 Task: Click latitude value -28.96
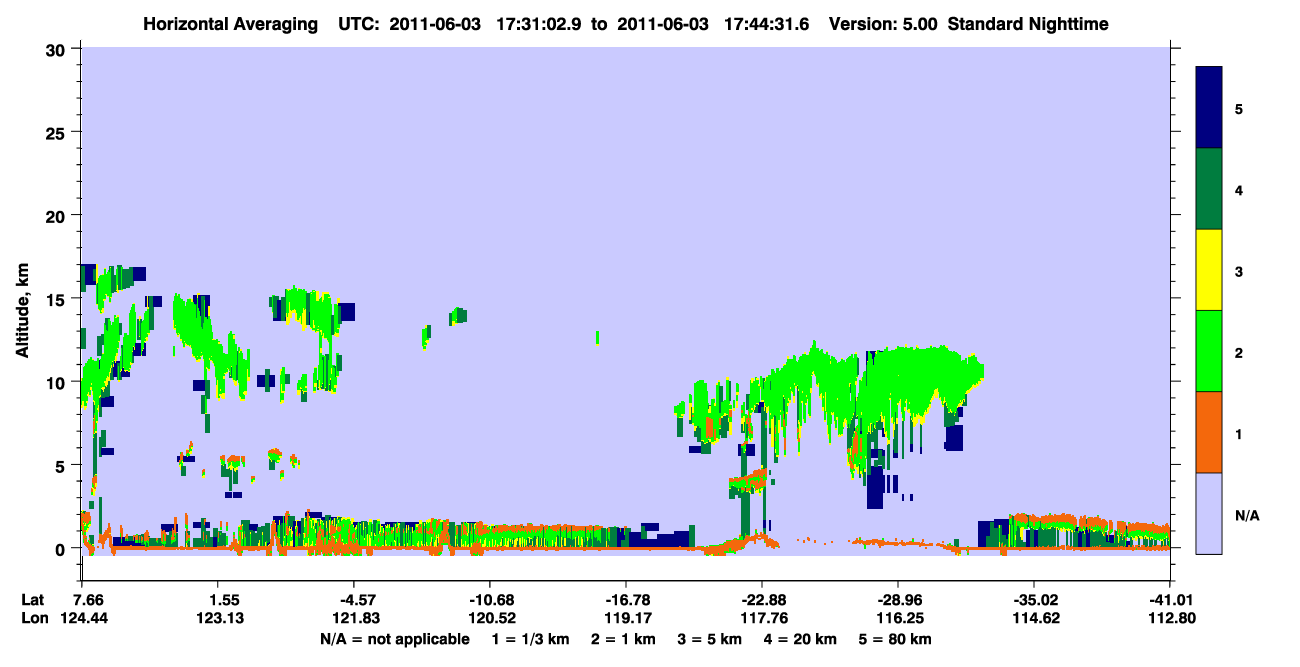(898, 600)
